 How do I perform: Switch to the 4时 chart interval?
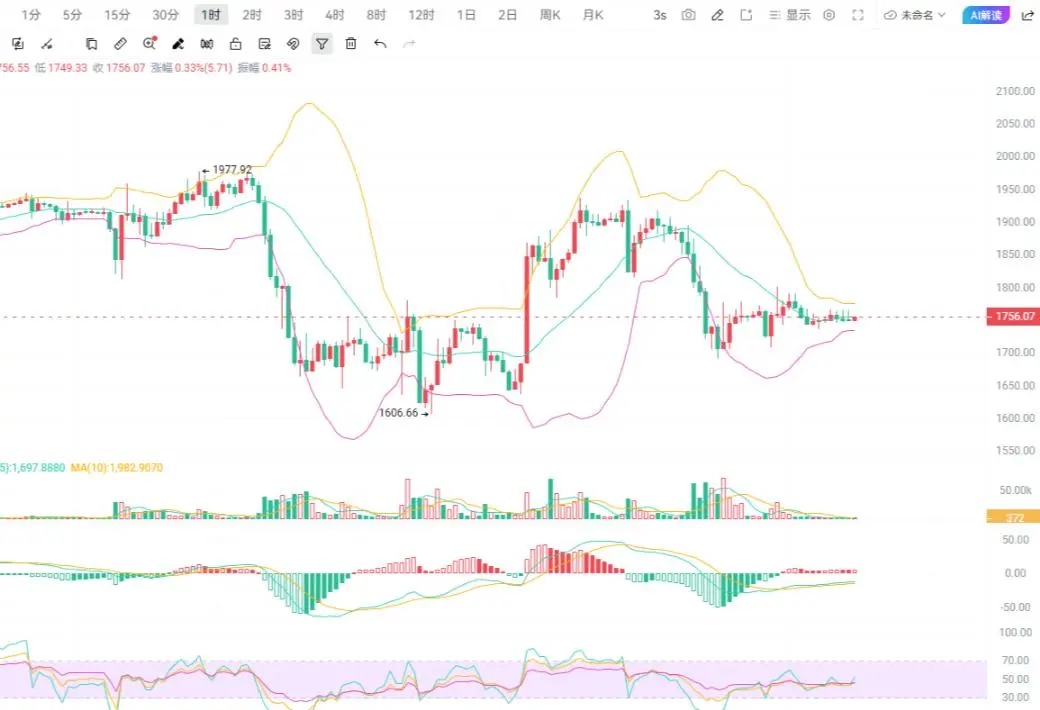tap(334, 15)
